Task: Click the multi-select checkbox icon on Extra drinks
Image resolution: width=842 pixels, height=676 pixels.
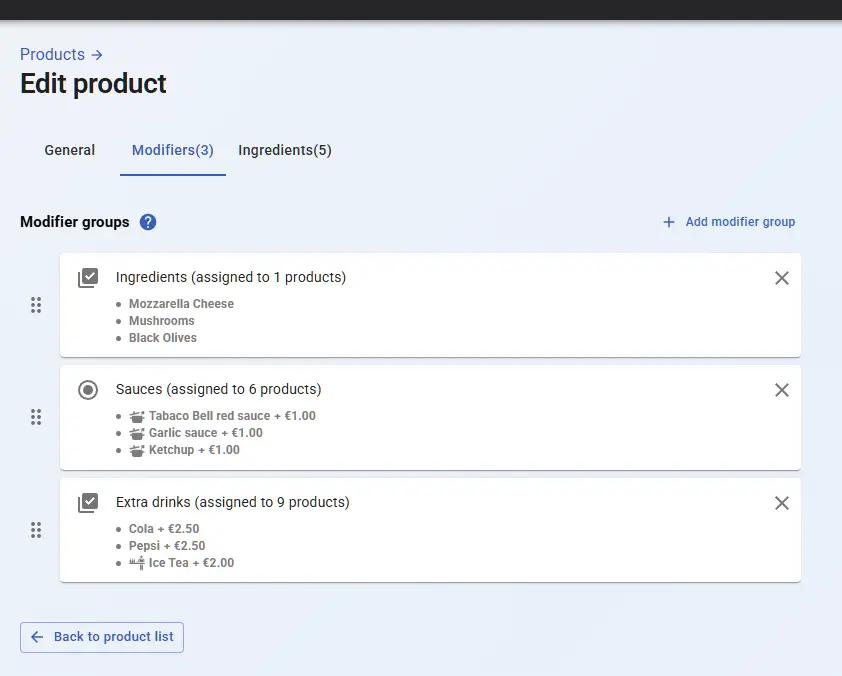Action: pyautogui.click(x=88, y=502)
